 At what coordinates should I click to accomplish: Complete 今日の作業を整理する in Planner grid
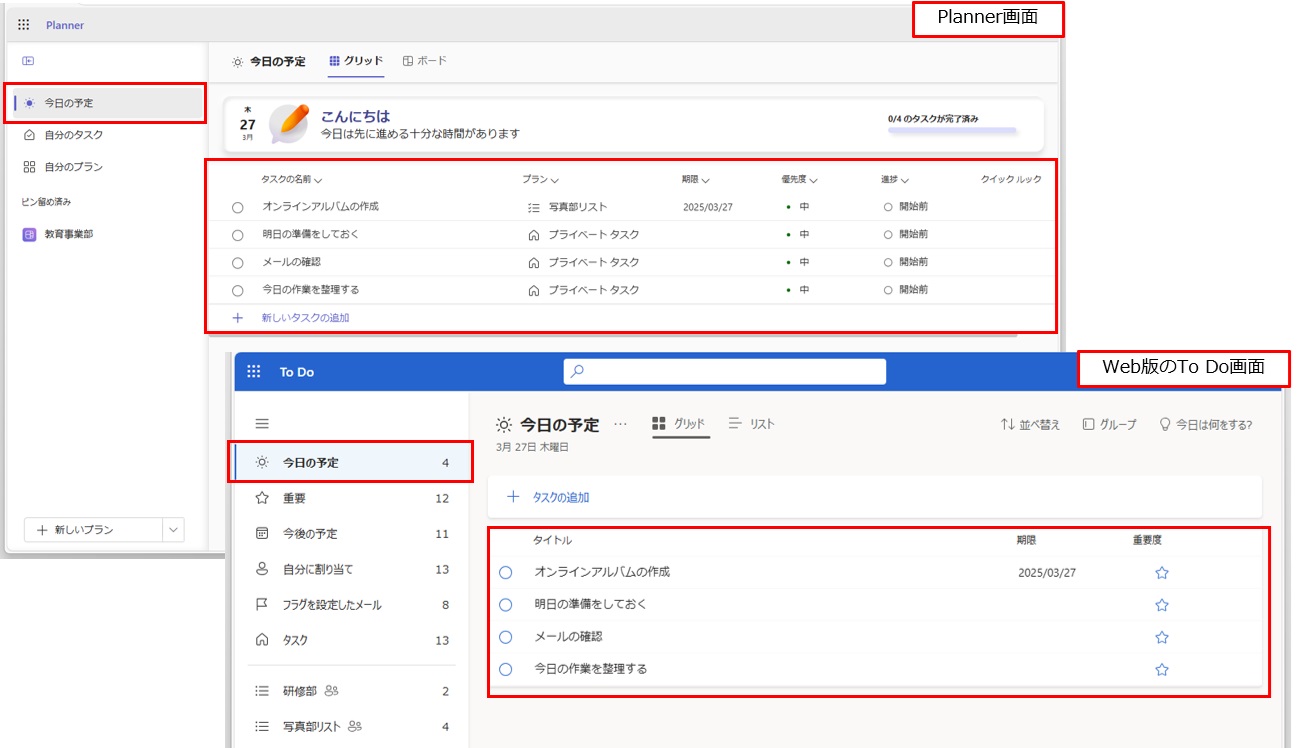tap(237, 291)
